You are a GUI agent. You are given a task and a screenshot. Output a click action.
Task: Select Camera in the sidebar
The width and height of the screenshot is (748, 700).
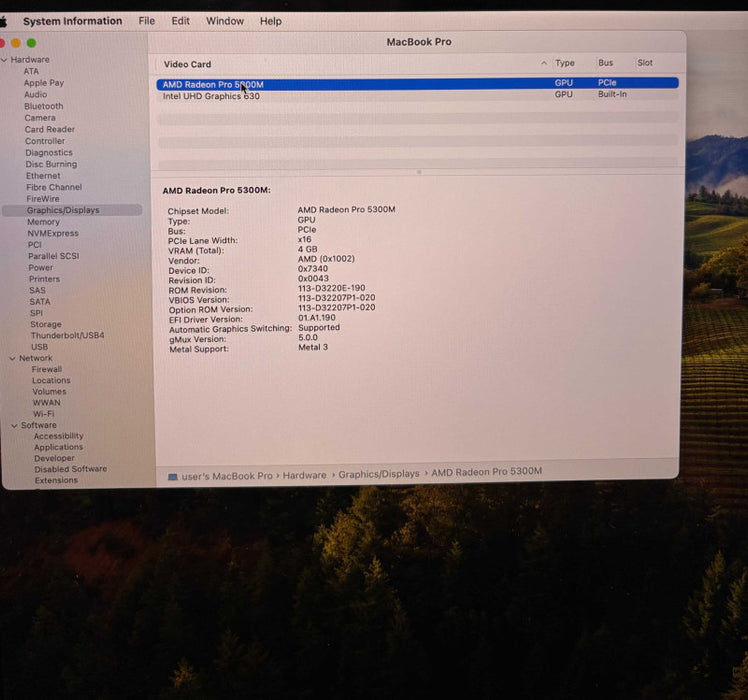40,118
